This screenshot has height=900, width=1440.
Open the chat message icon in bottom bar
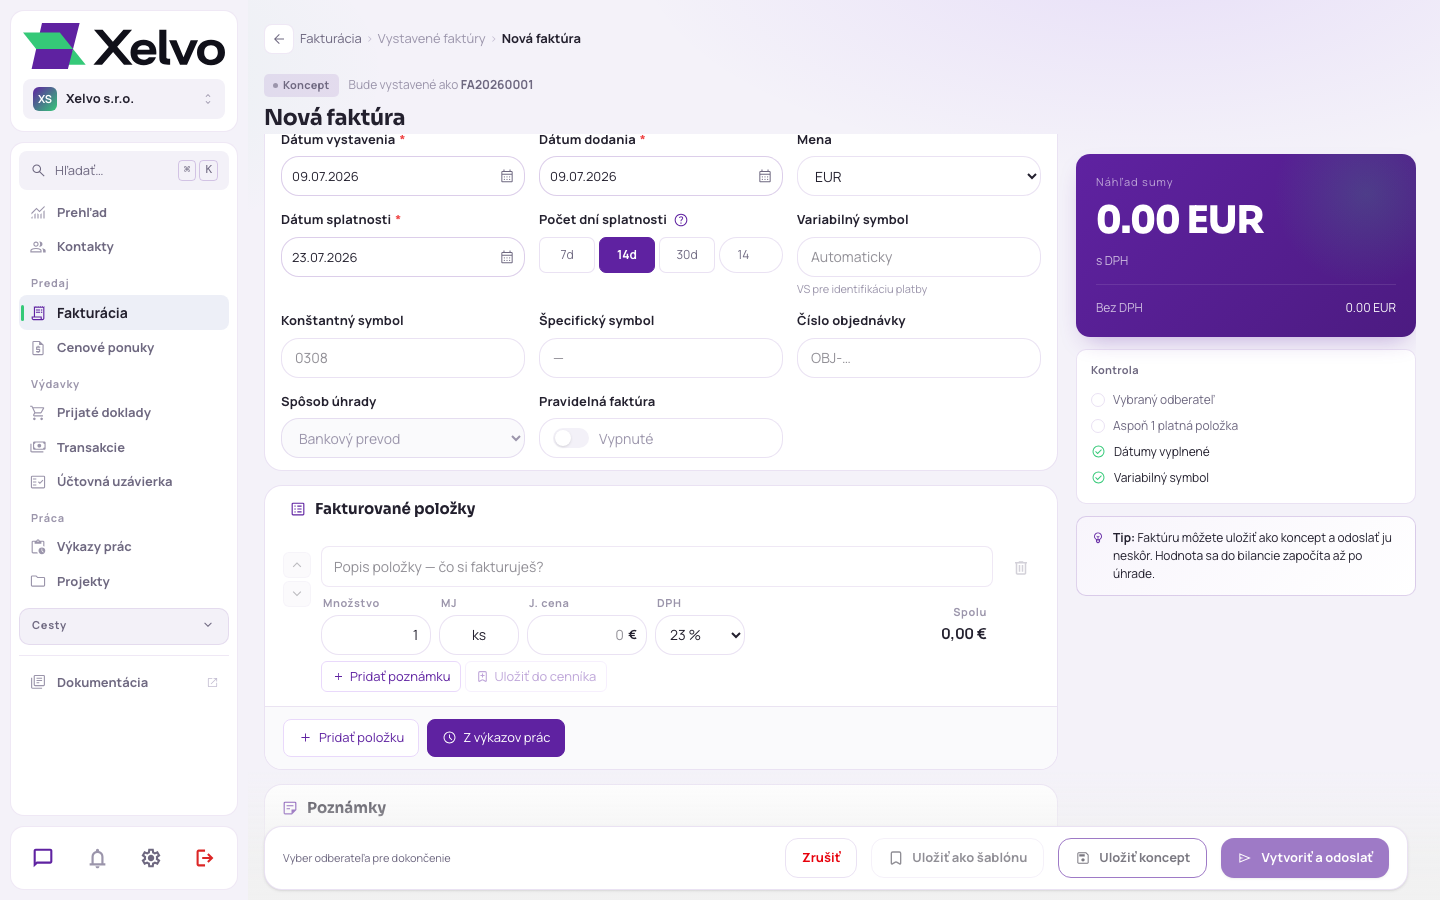coord(43,858)
